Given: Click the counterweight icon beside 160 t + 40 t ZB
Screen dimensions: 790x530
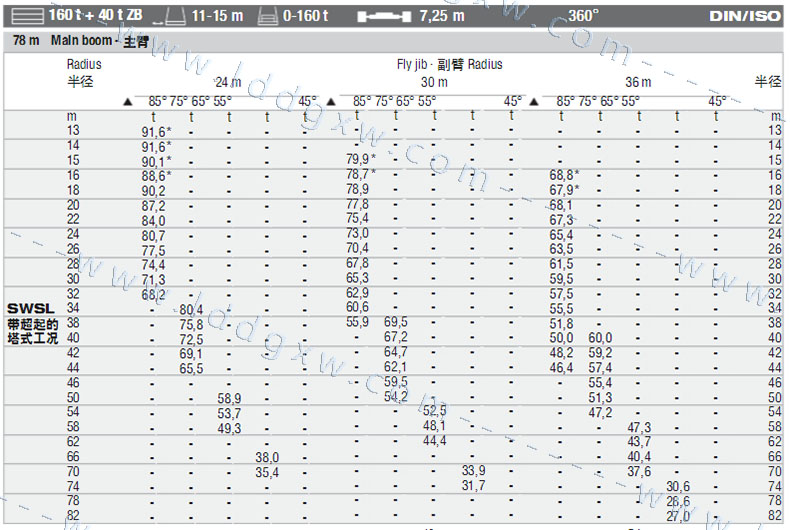Looking at the screenshot, I should pyautogui.click(x=25, y=16).
